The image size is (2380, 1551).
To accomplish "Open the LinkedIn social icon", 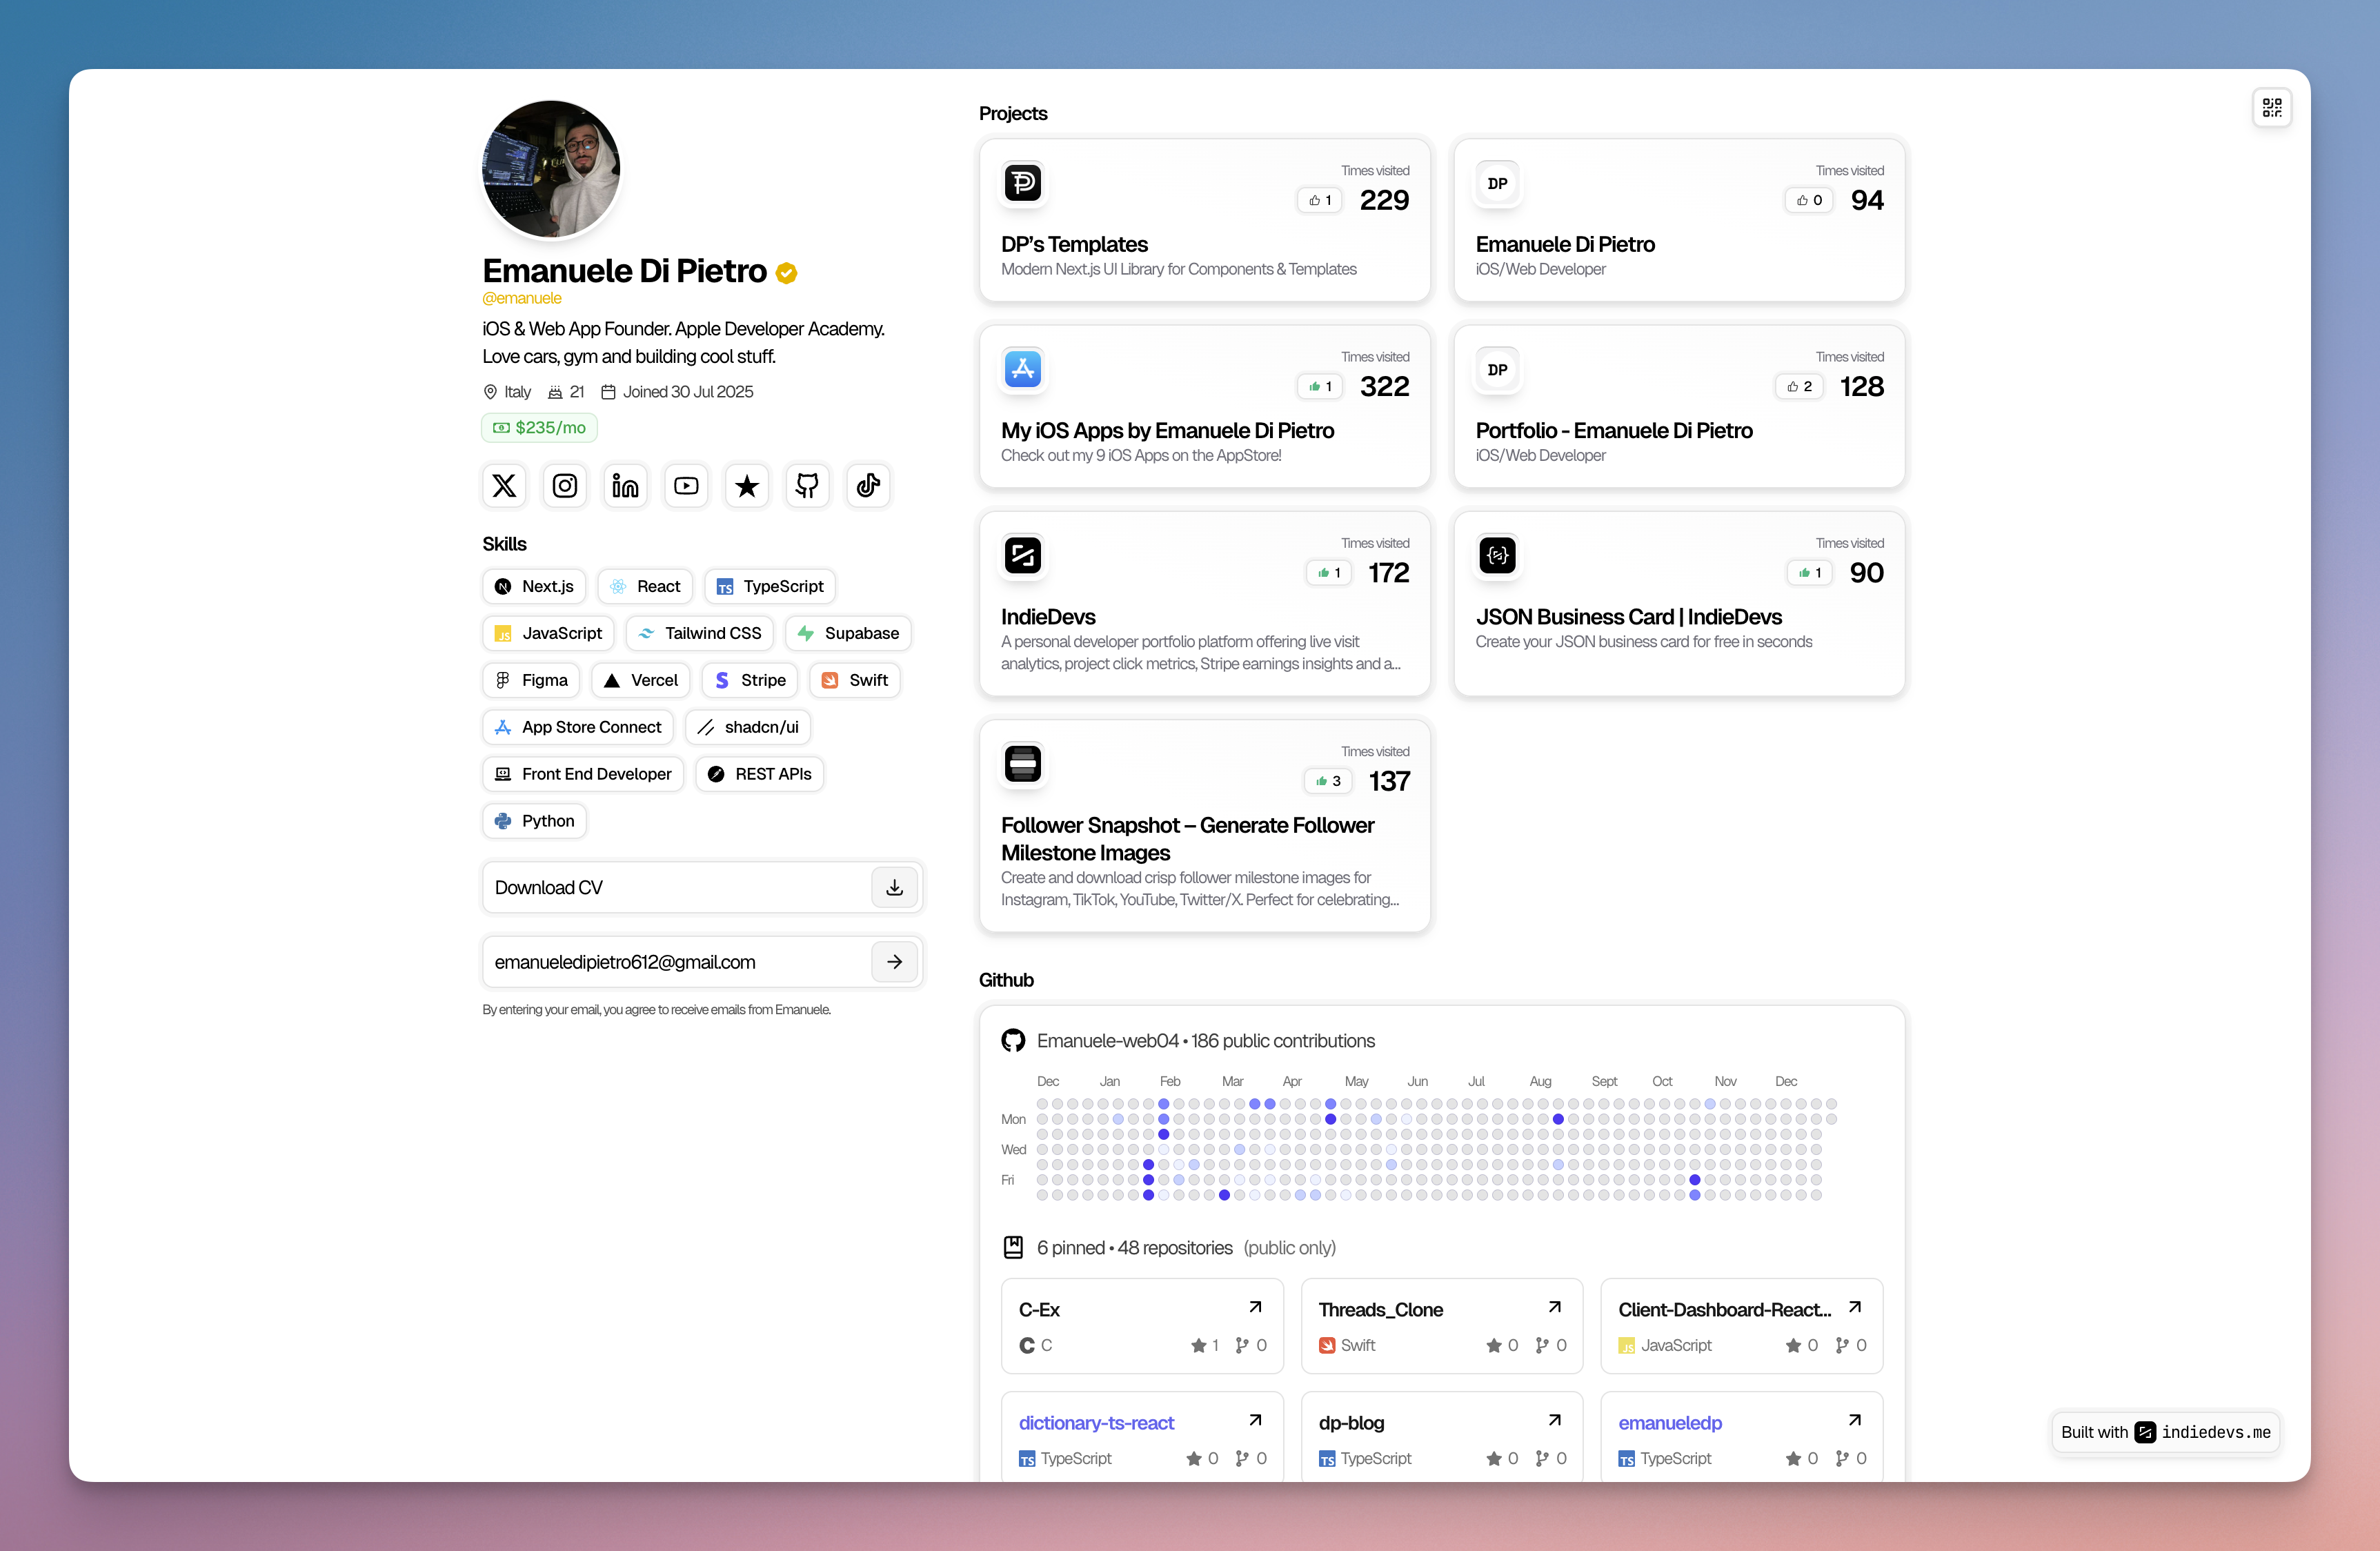I will click(625, 485).
